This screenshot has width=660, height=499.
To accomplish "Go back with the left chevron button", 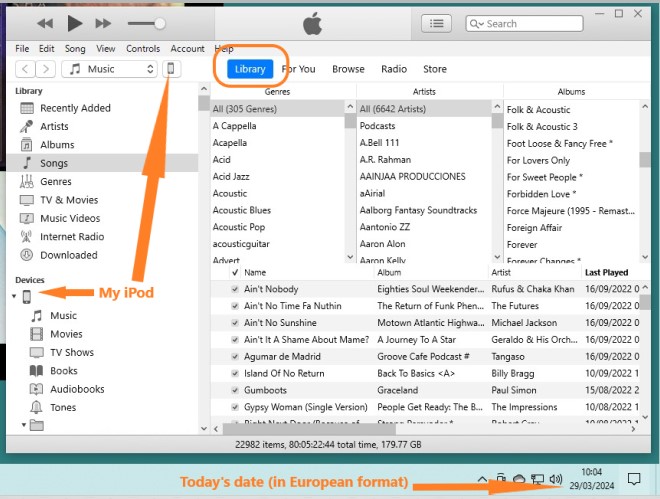I will click(25, 69).
